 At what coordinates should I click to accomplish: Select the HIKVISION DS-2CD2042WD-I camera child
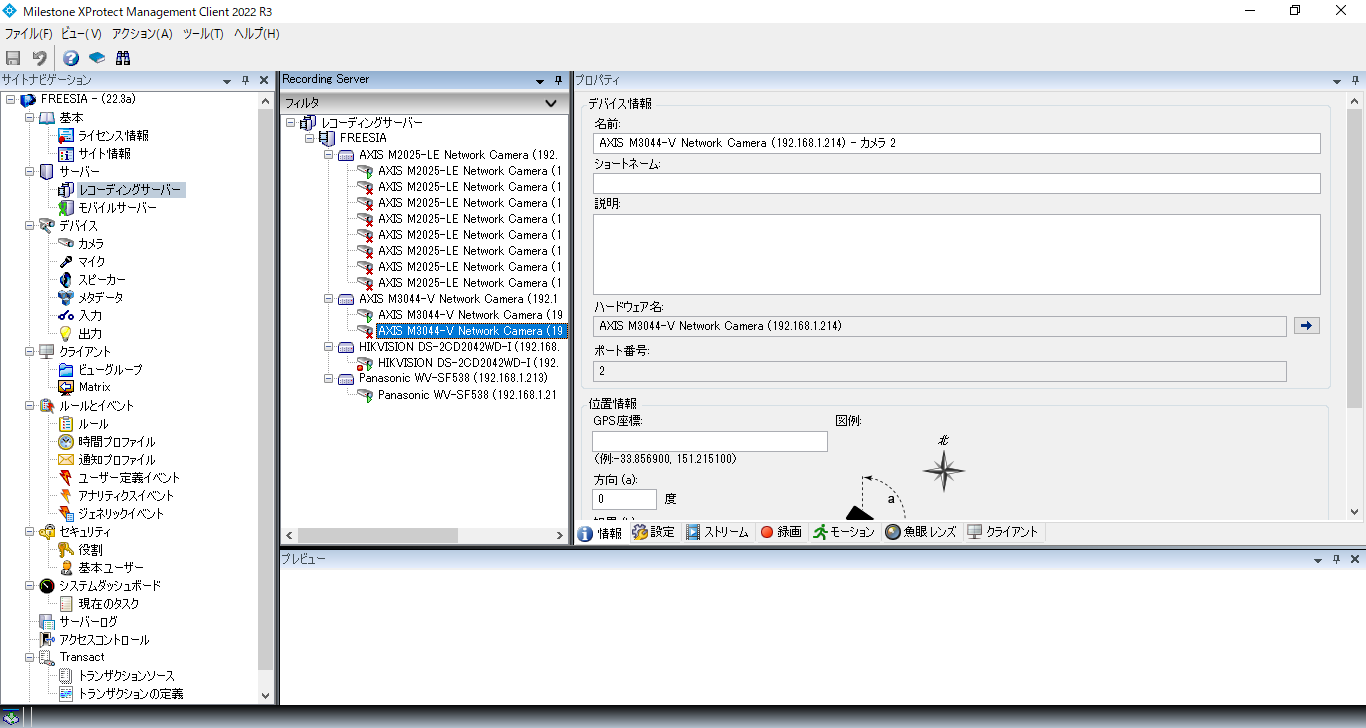[x=468, y=363]
